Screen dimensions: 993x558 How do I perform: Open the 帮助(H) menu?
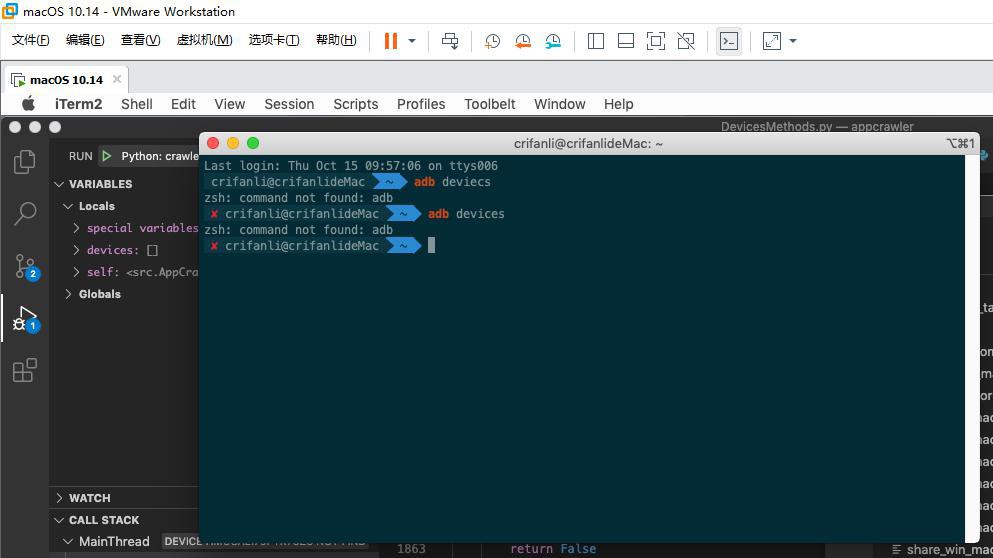click(x=336, y=40)
